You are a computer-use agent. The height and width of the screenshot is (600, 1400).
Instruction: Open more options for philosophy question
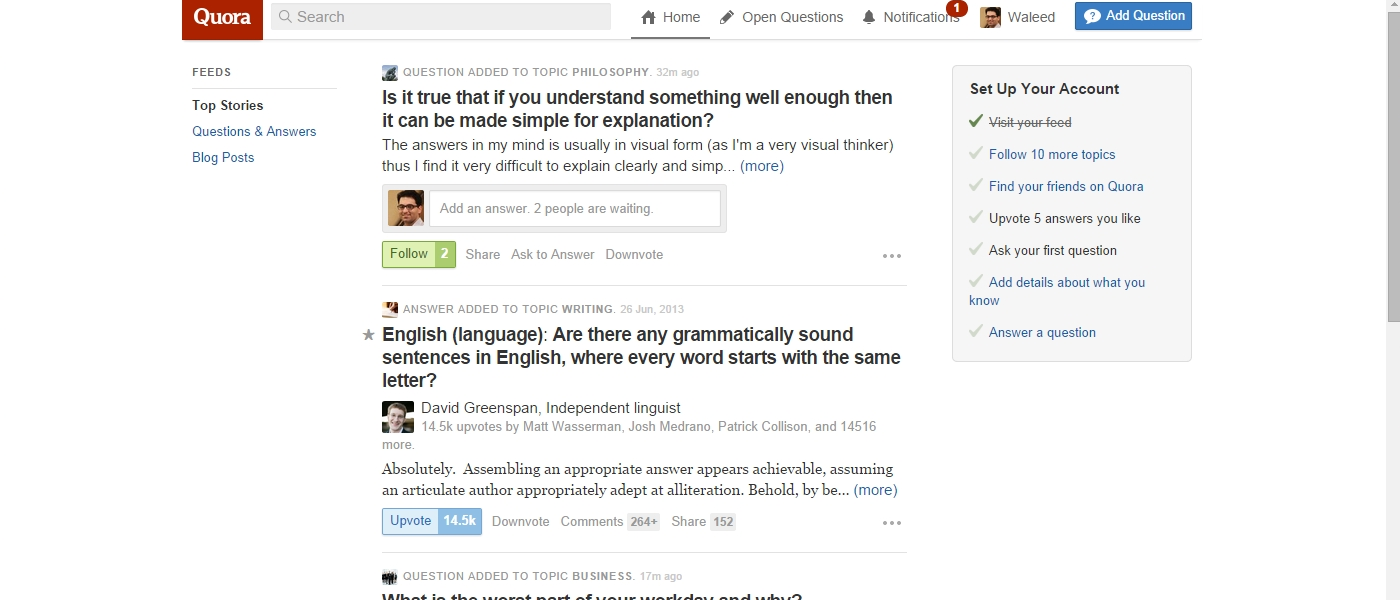[892, 256]
